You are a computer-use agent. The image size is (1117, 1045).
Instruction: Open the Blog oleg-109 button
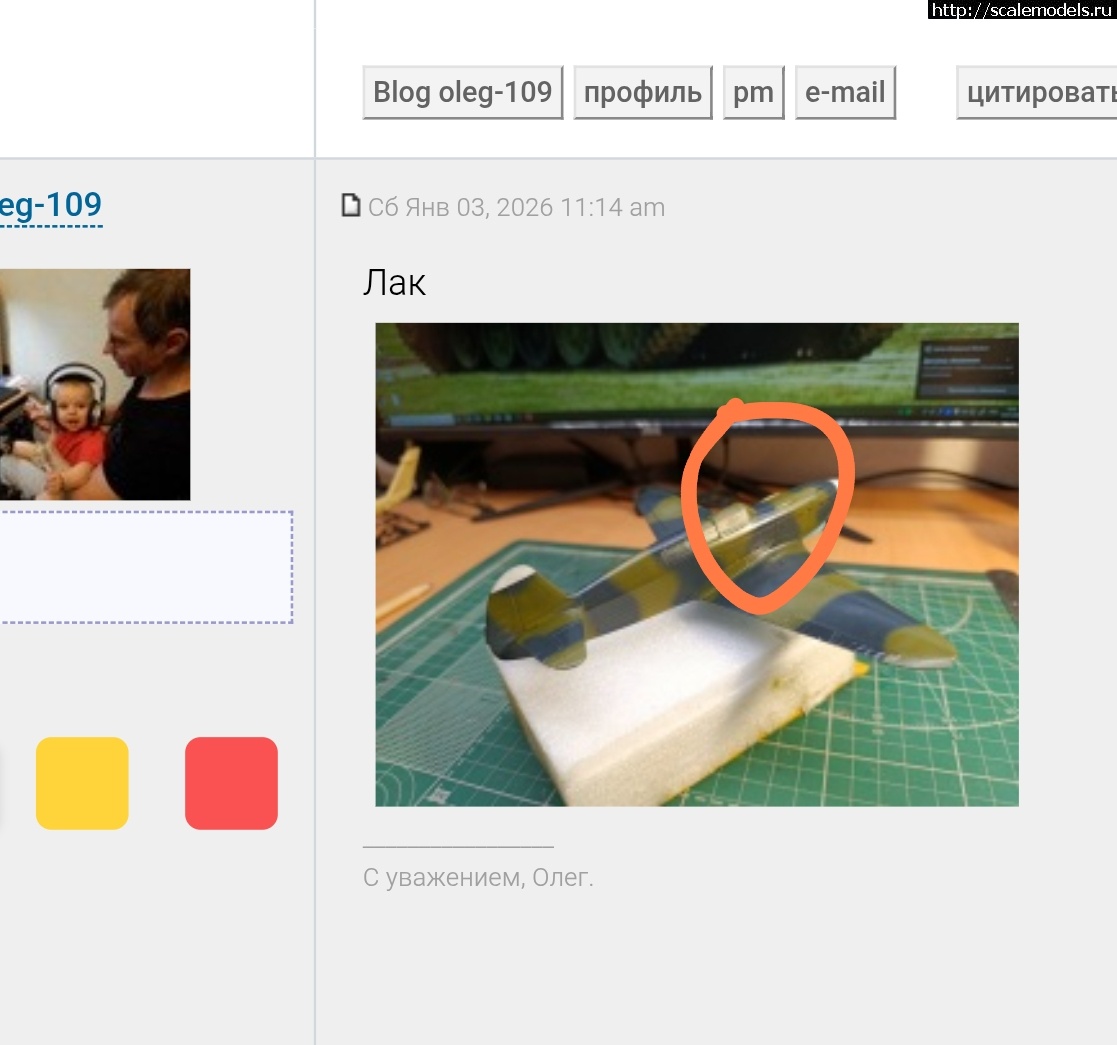coord(462,93)
